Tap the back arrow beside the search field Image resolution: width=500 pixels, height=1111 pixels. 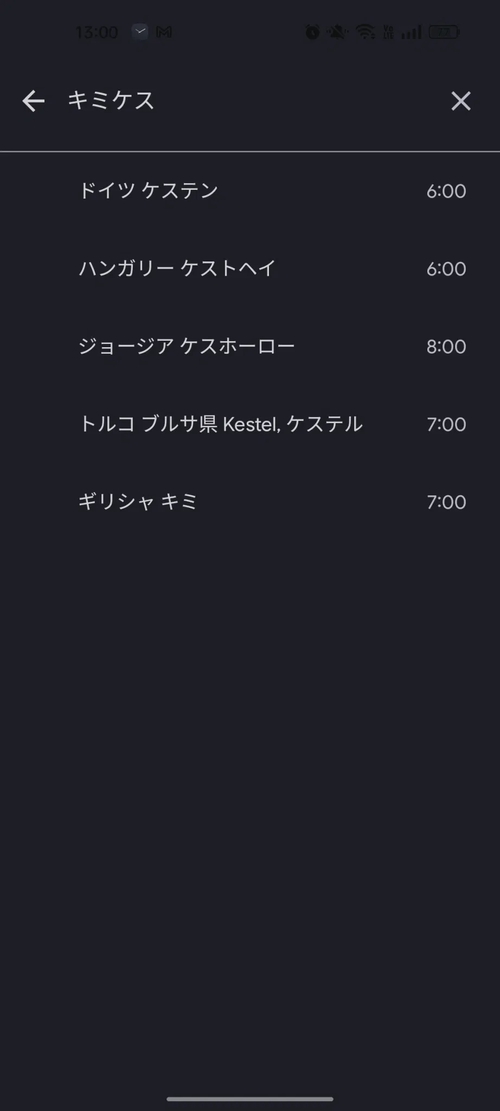tap(33, 101)
